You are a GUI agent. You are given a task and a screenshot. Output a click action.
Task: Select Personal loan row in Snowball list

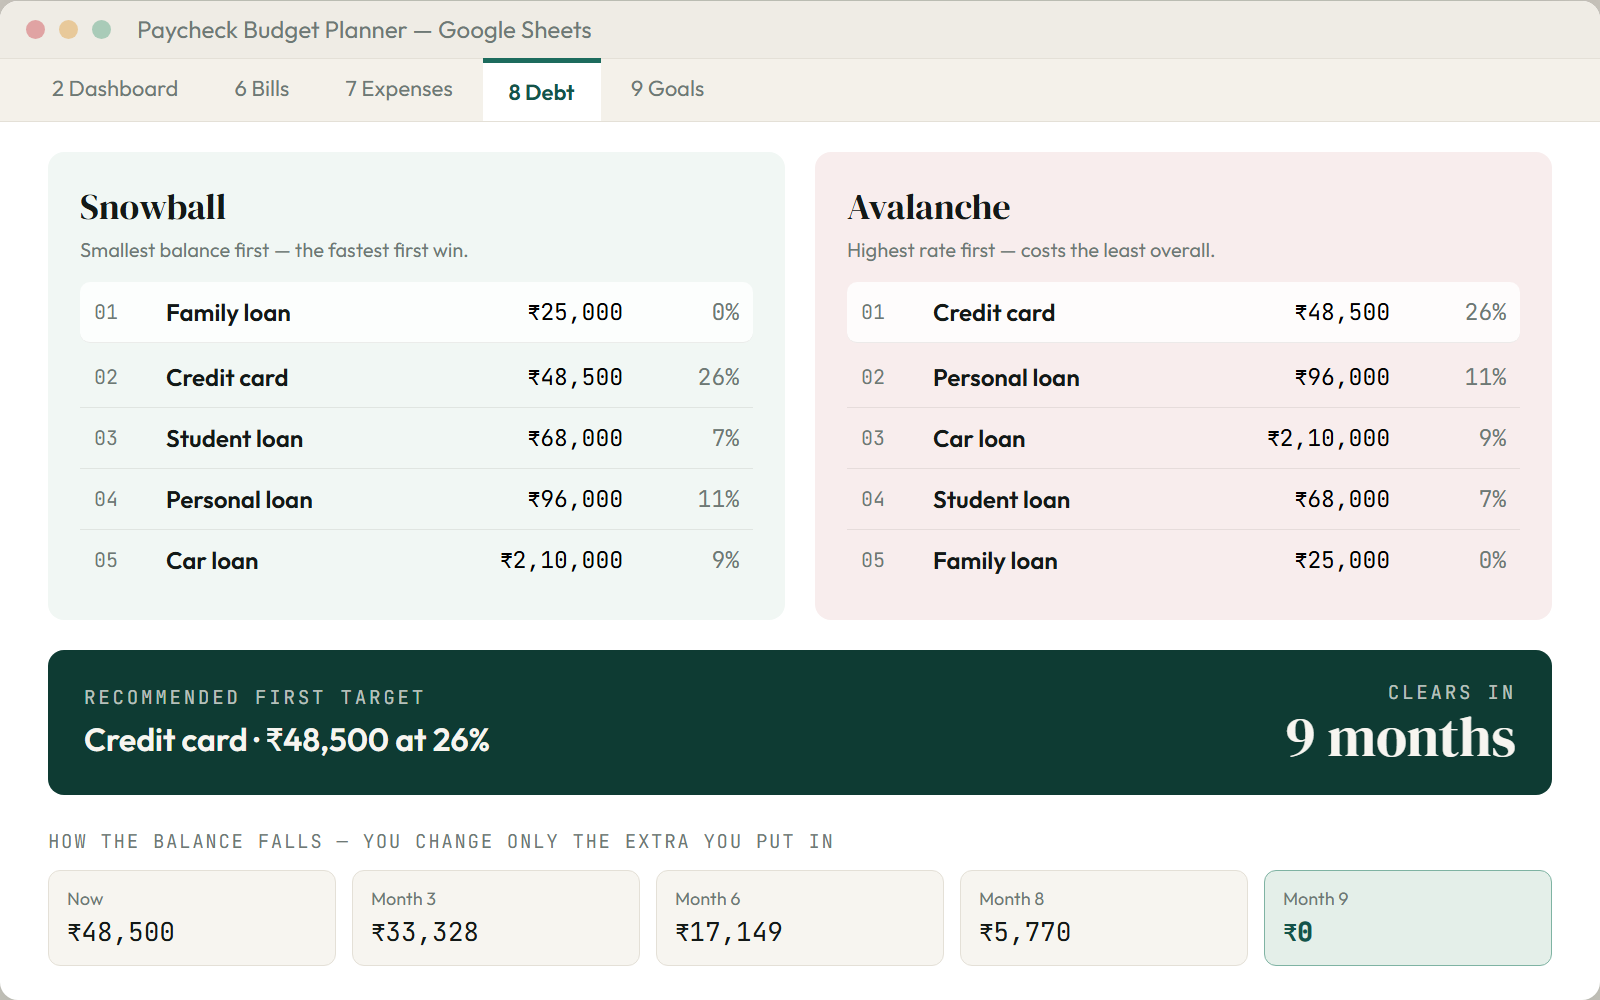tap(416, 499)
